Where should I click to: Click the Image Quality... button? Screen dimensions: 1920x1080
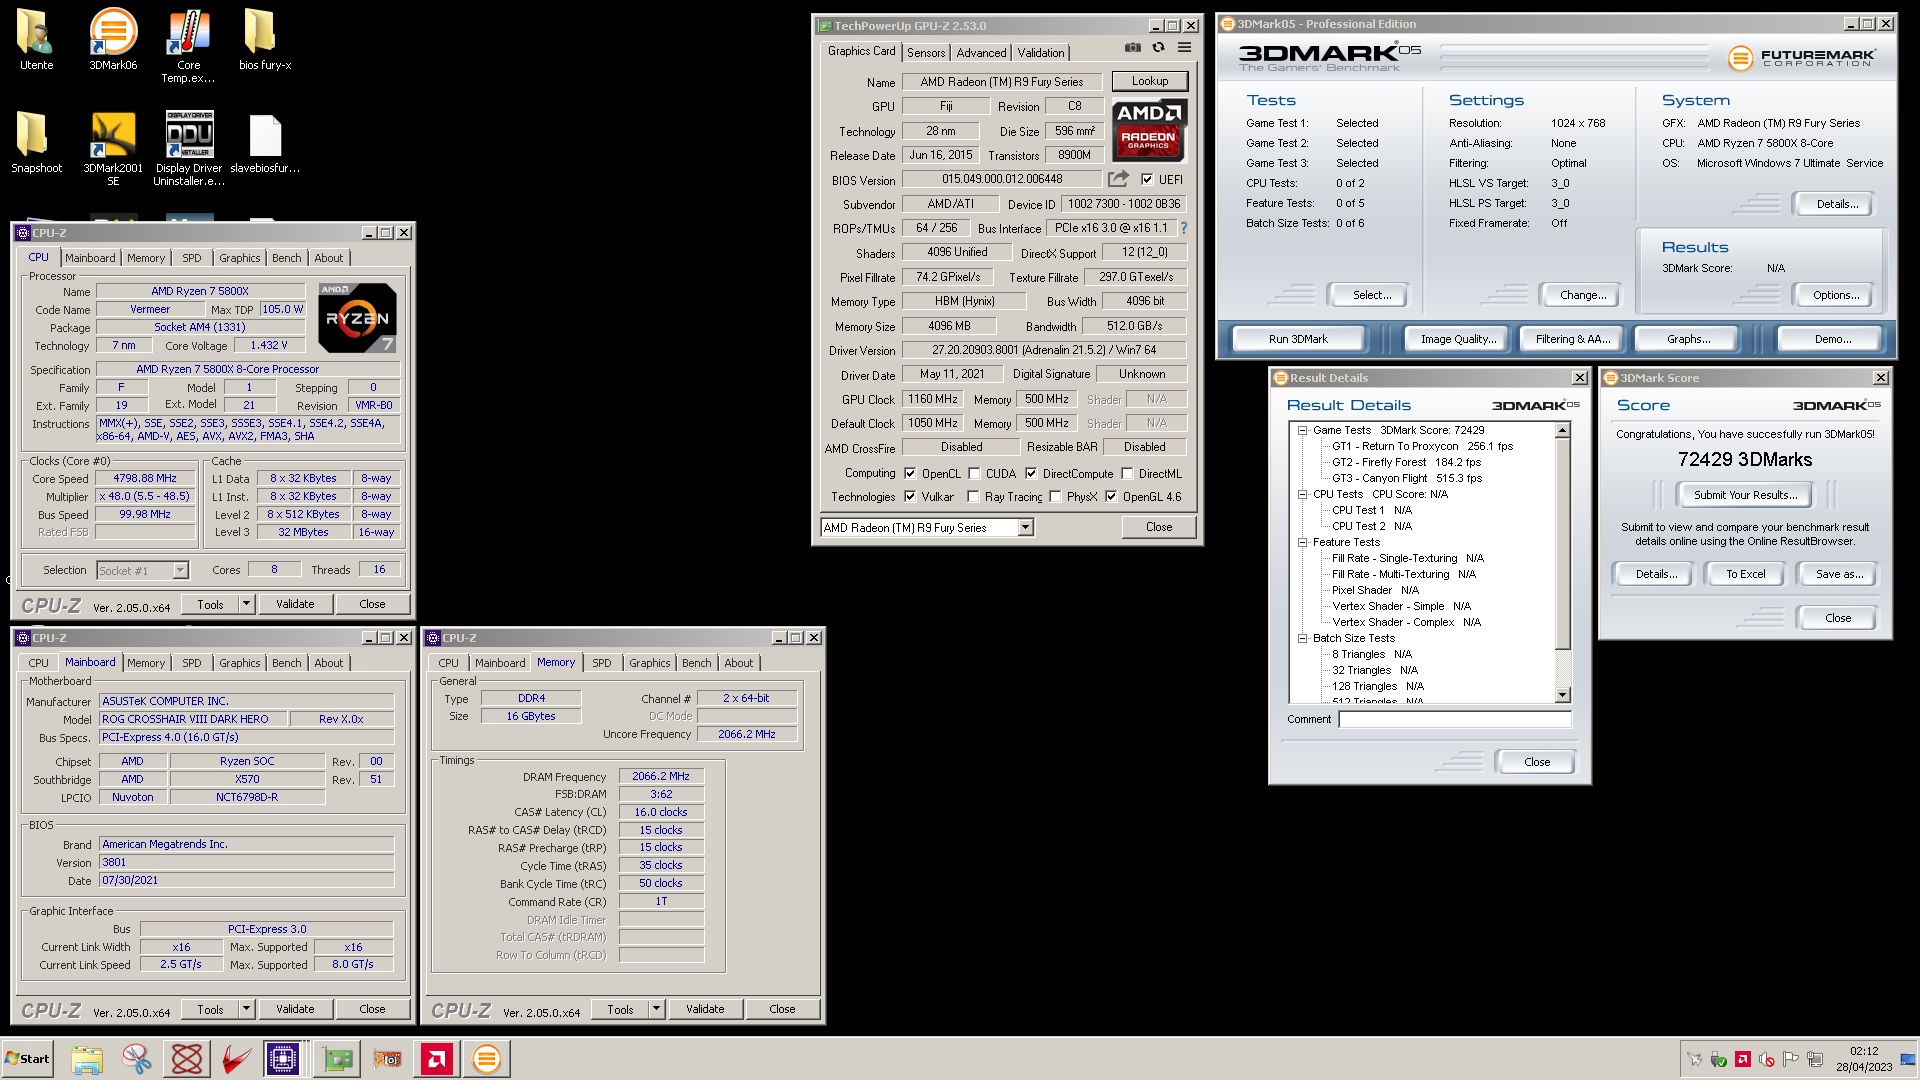pos(1458,339)
